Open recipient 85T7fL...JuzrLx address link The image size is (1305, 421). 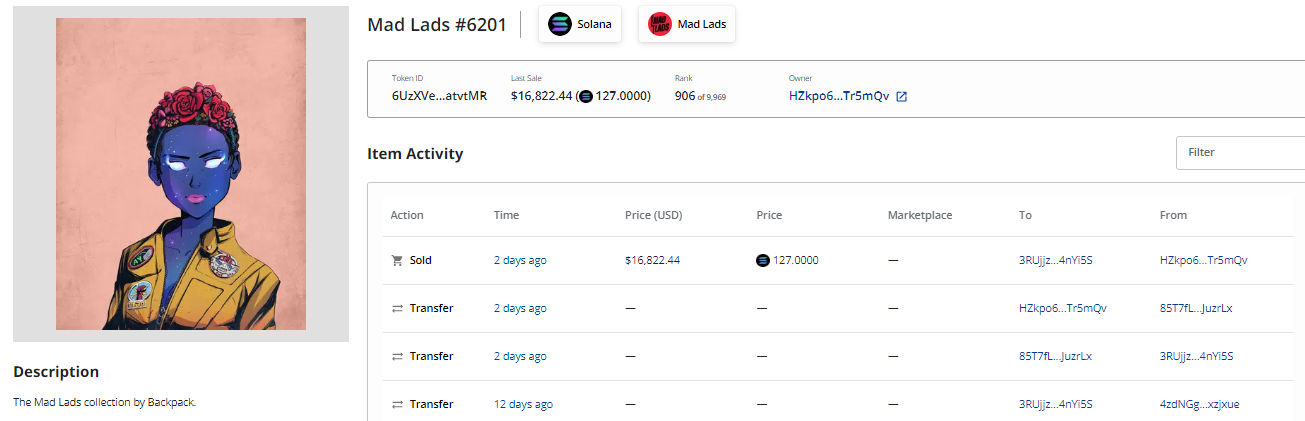point(1056,356)
